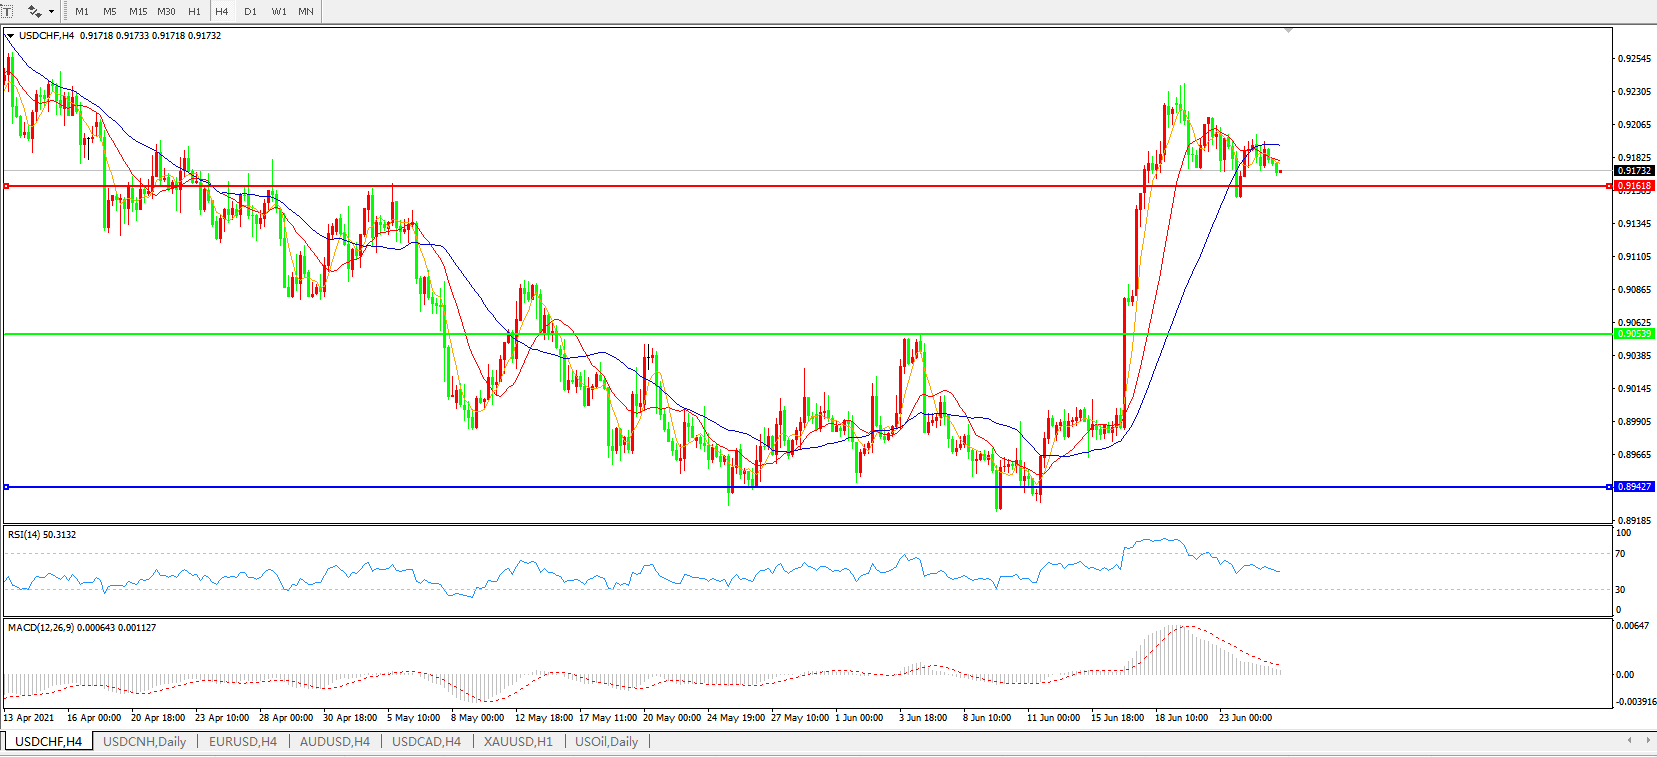1657x757 pixels.
Task: Select the red horizontal line price label 0.91618
Action: [x=1634, y=186]
